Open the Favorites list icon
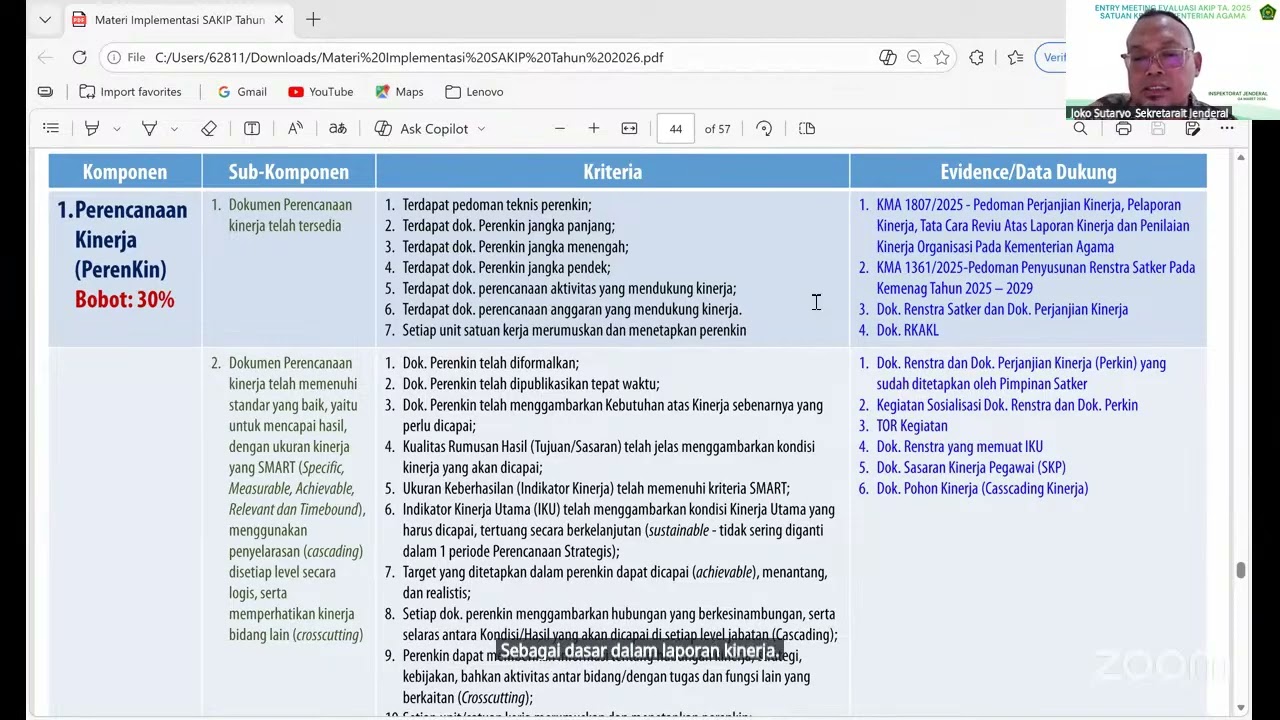The height and width of the screenshot is (720, 1280). (x=1015, y=57)
